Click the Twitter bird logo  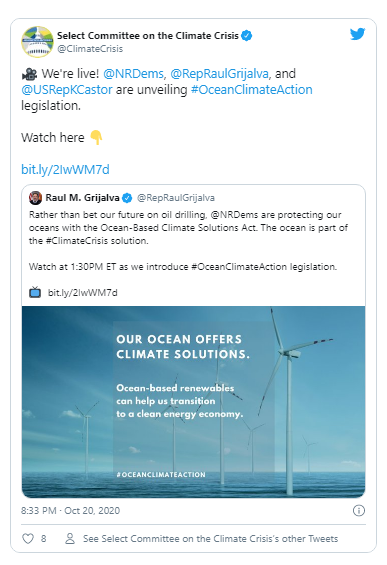357,34
